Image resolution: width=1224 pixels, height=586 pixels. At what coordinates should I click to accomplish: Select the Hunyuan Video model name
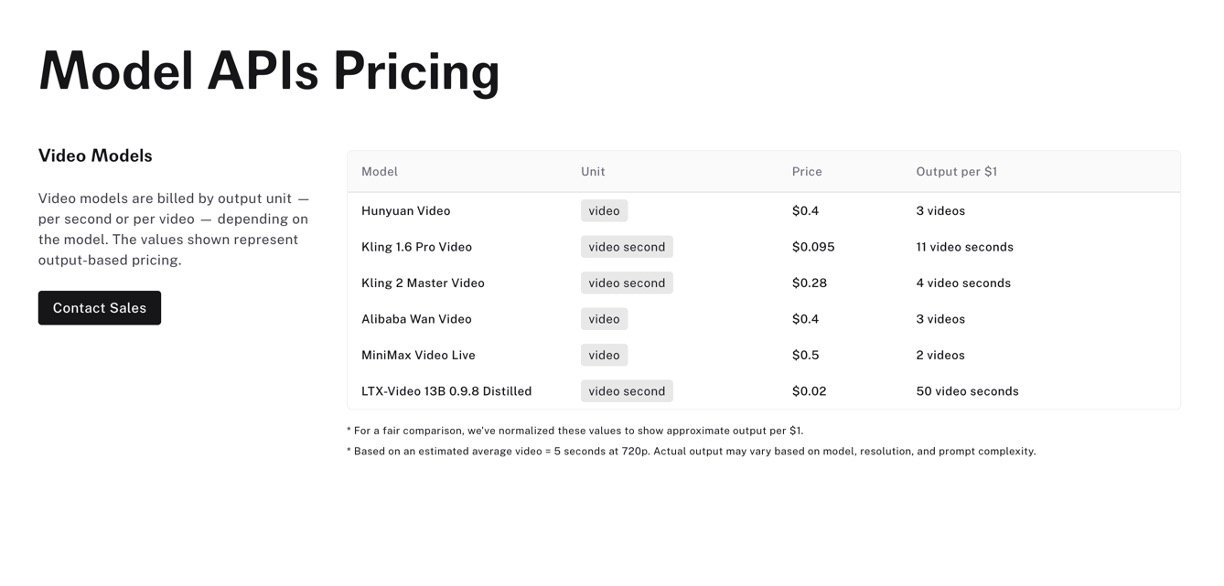coord(406,211)
